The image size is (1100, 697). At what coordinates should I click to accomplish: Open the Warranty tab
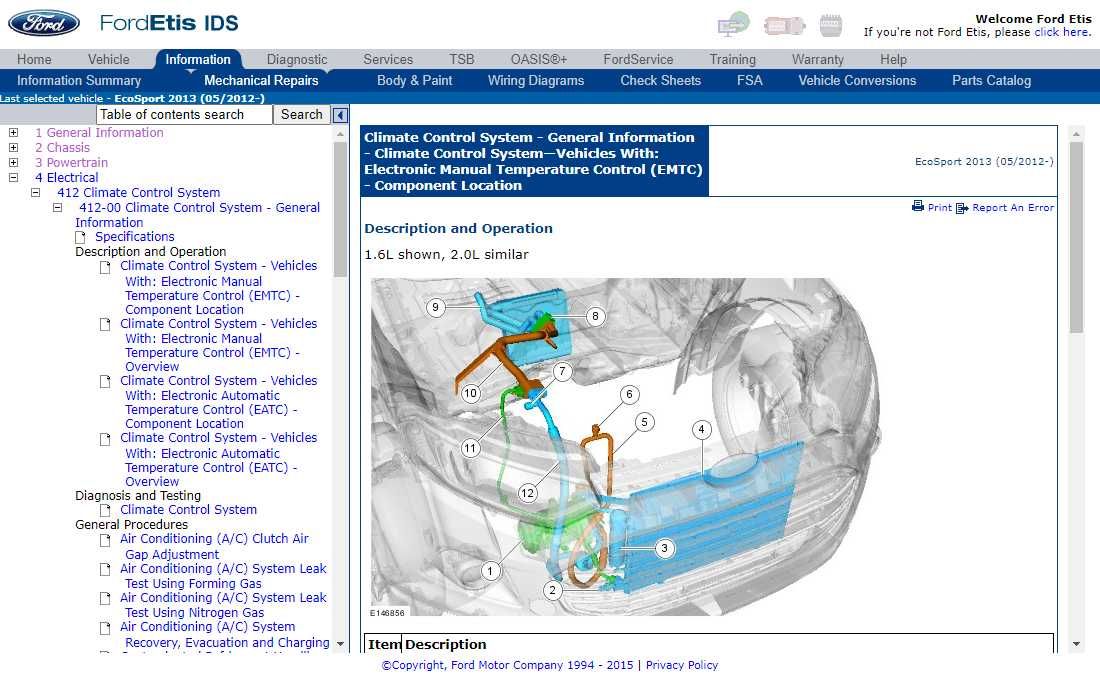pos(817,60)
